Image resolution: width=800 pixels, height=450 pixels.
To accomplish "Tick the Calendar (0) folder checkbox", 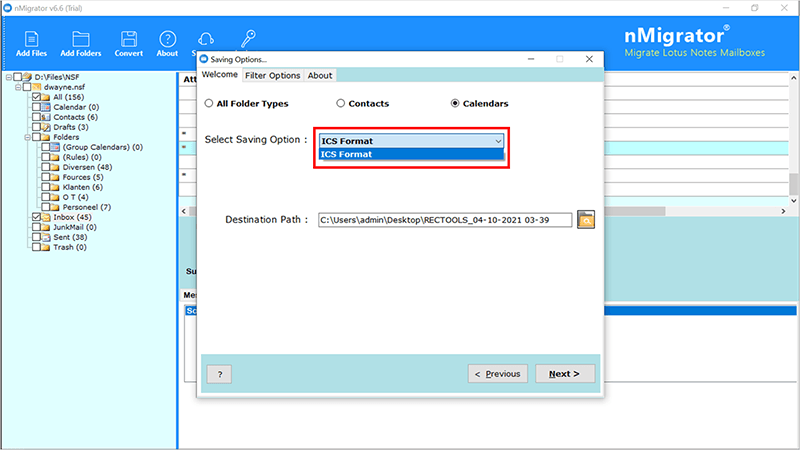I will pyautogui.click(x=36, y=107).
